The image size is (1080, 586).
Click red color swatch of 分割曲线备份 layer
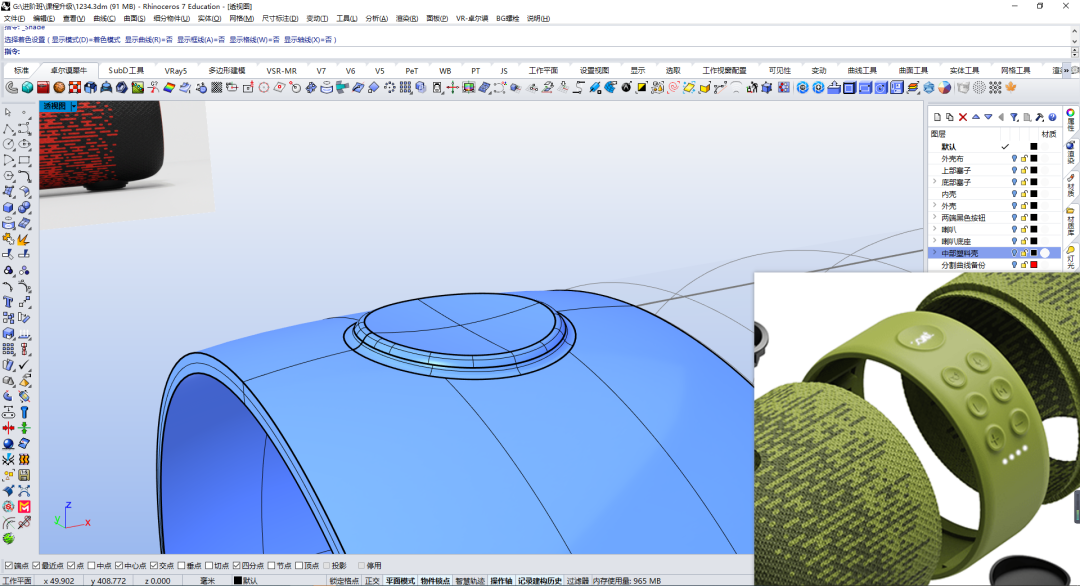click(x=1034, y=264)
